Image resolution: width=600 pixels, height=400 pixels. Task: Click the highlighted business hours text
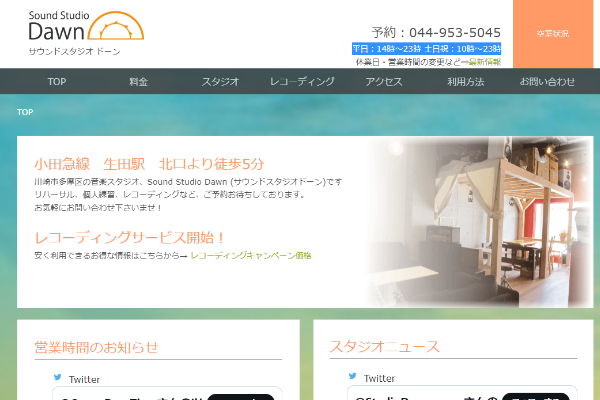[x=427, y=48]
